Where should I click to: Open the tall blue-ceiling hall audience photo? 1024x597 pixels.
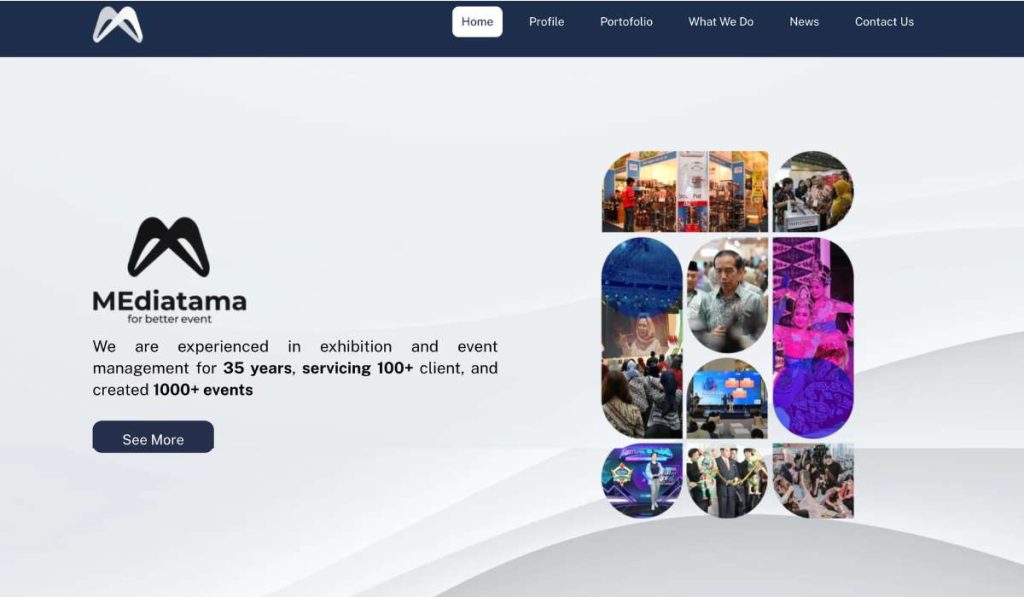point(641,337)
